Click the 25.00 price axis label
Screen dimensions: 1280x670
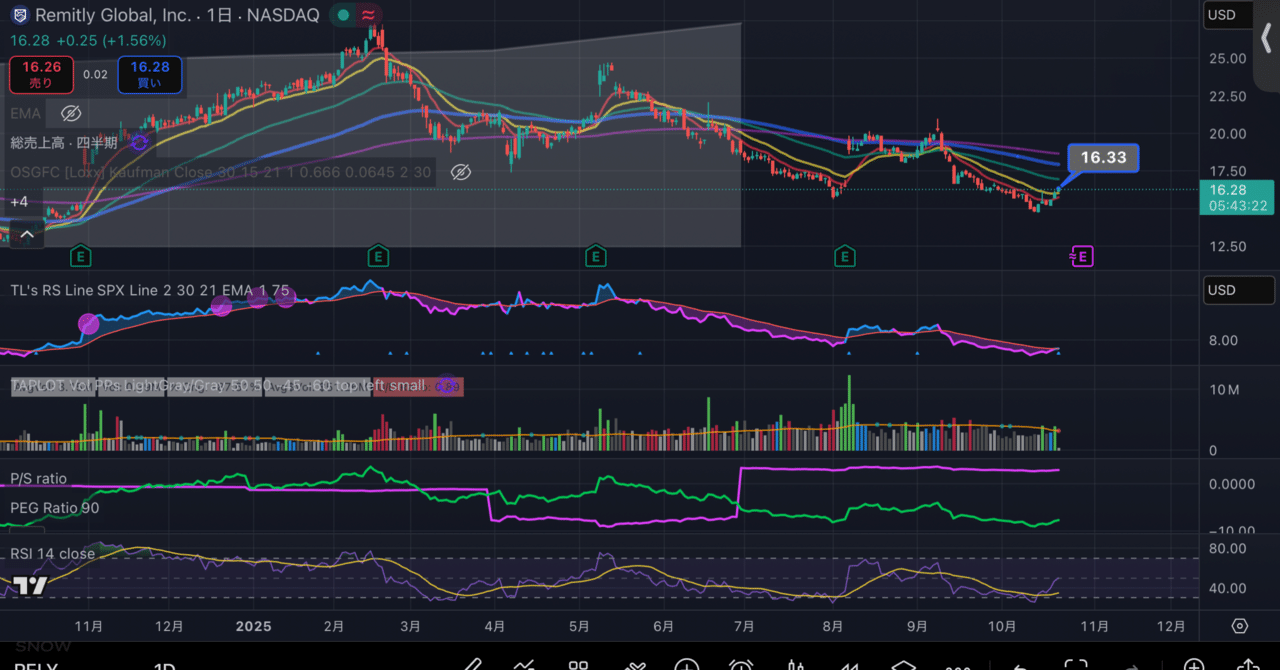click(x=1227, y=59)
